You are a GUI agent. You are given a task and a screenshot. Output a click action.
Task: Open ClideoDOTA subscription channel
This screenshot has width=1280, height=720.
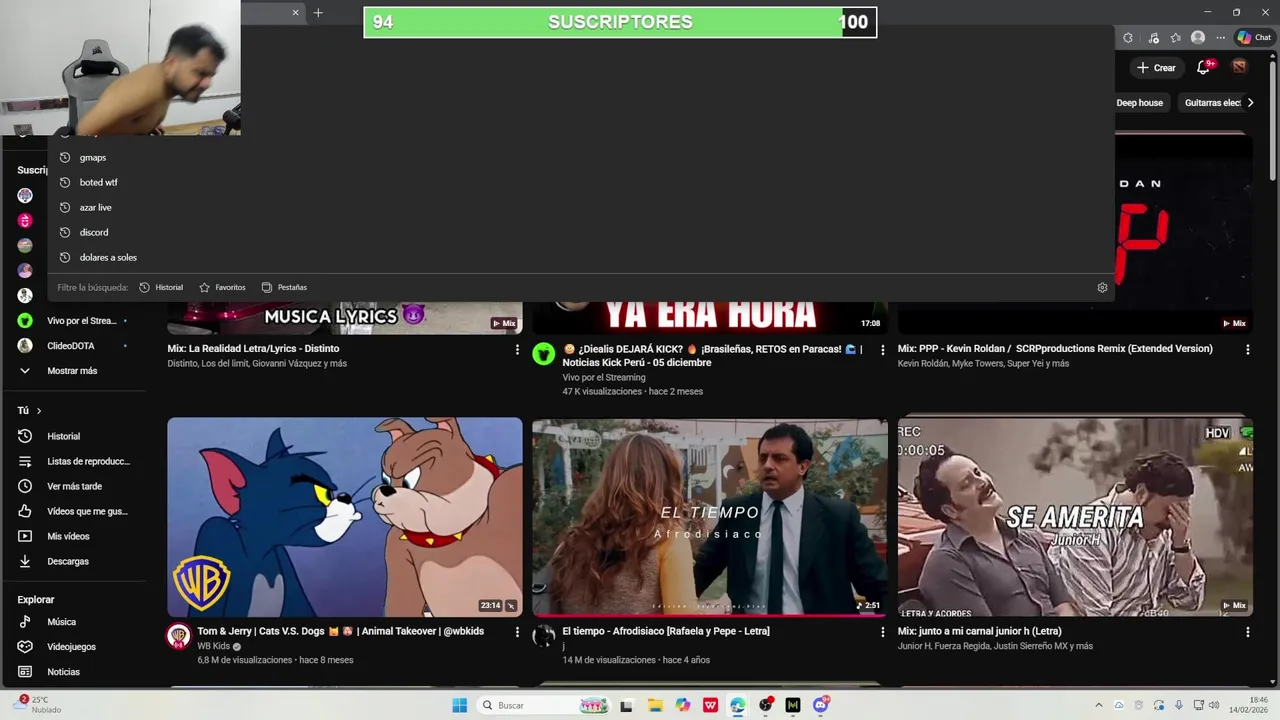[x=72, y=345]
